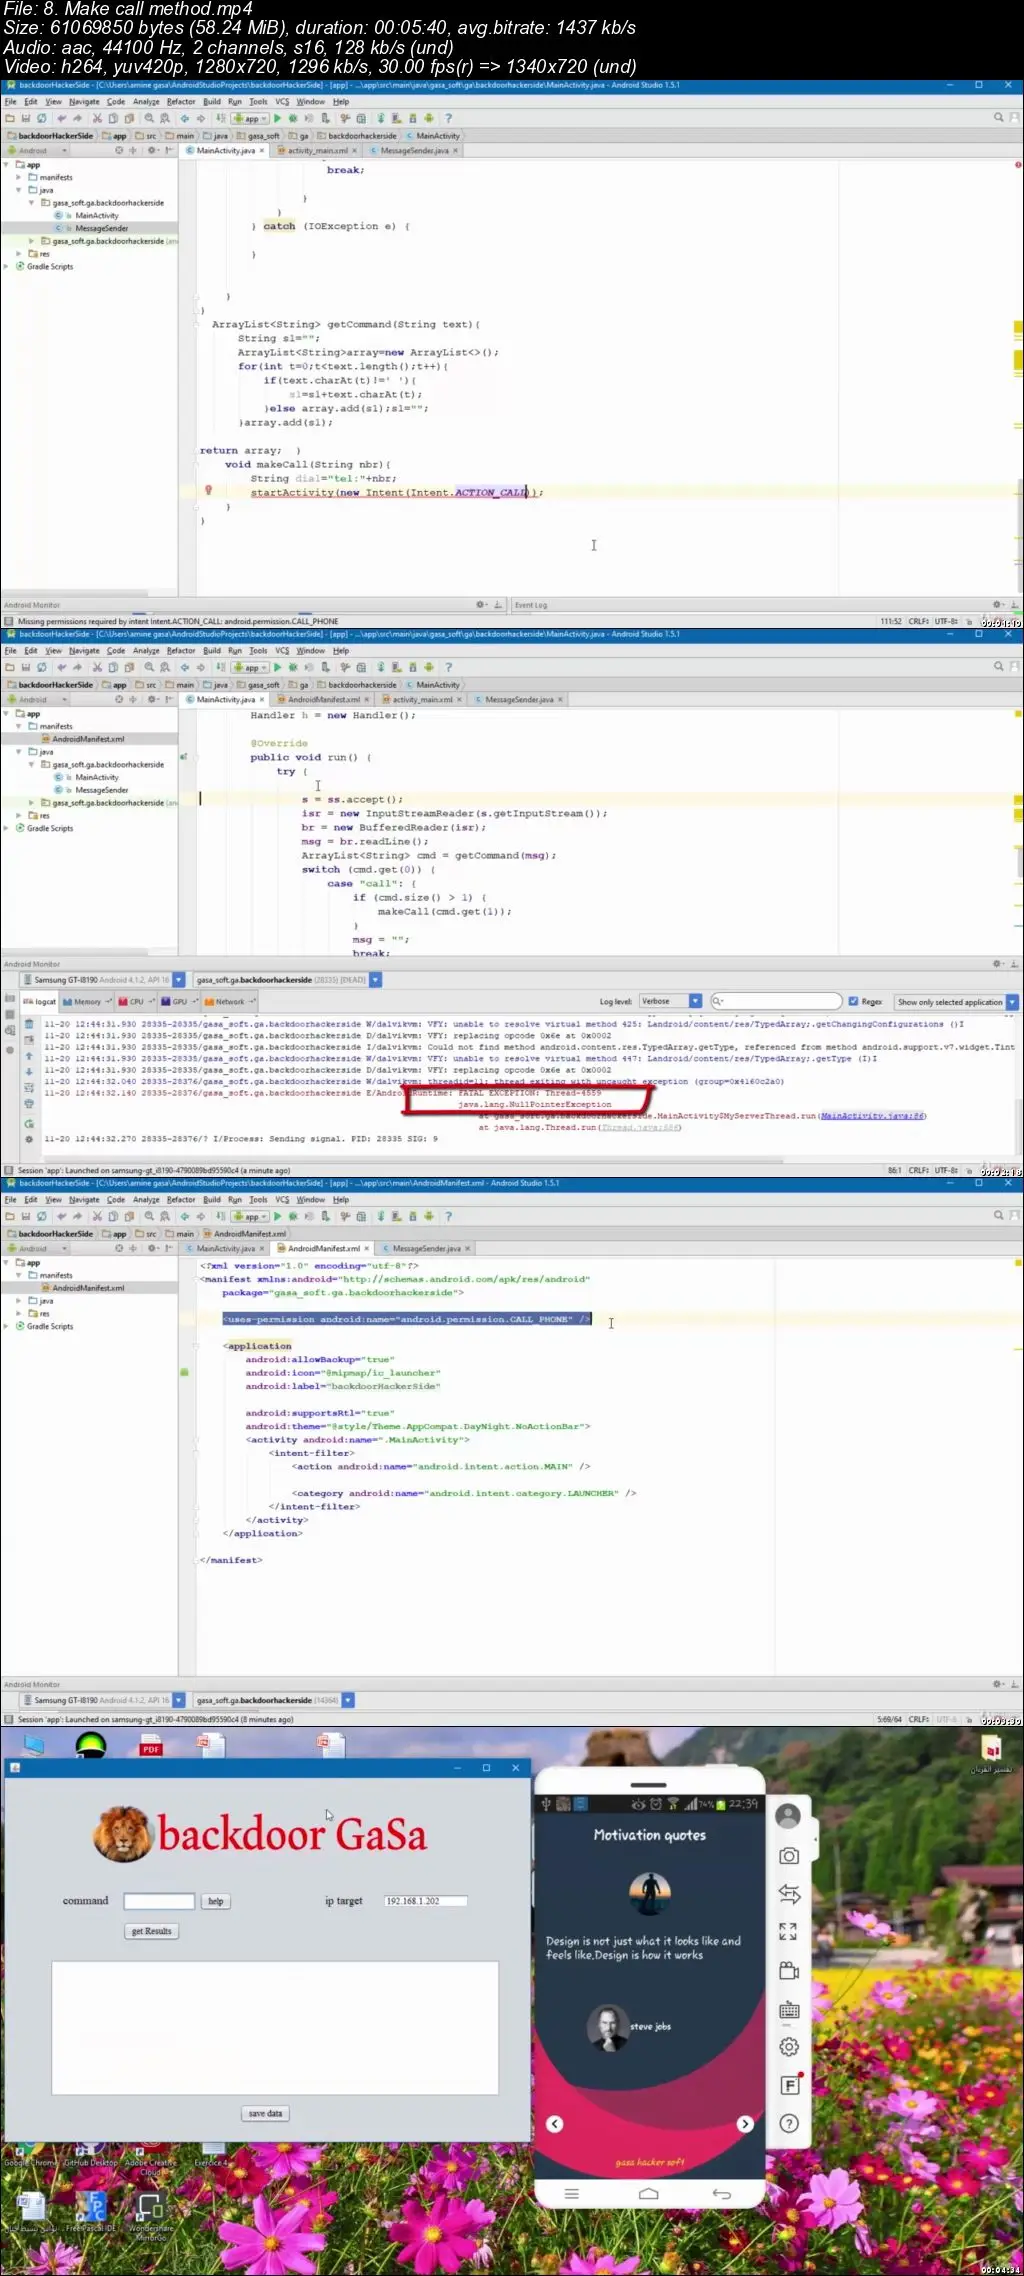
Task: Tap the next quote arrow on the phone
Action: pos(745,2124)
